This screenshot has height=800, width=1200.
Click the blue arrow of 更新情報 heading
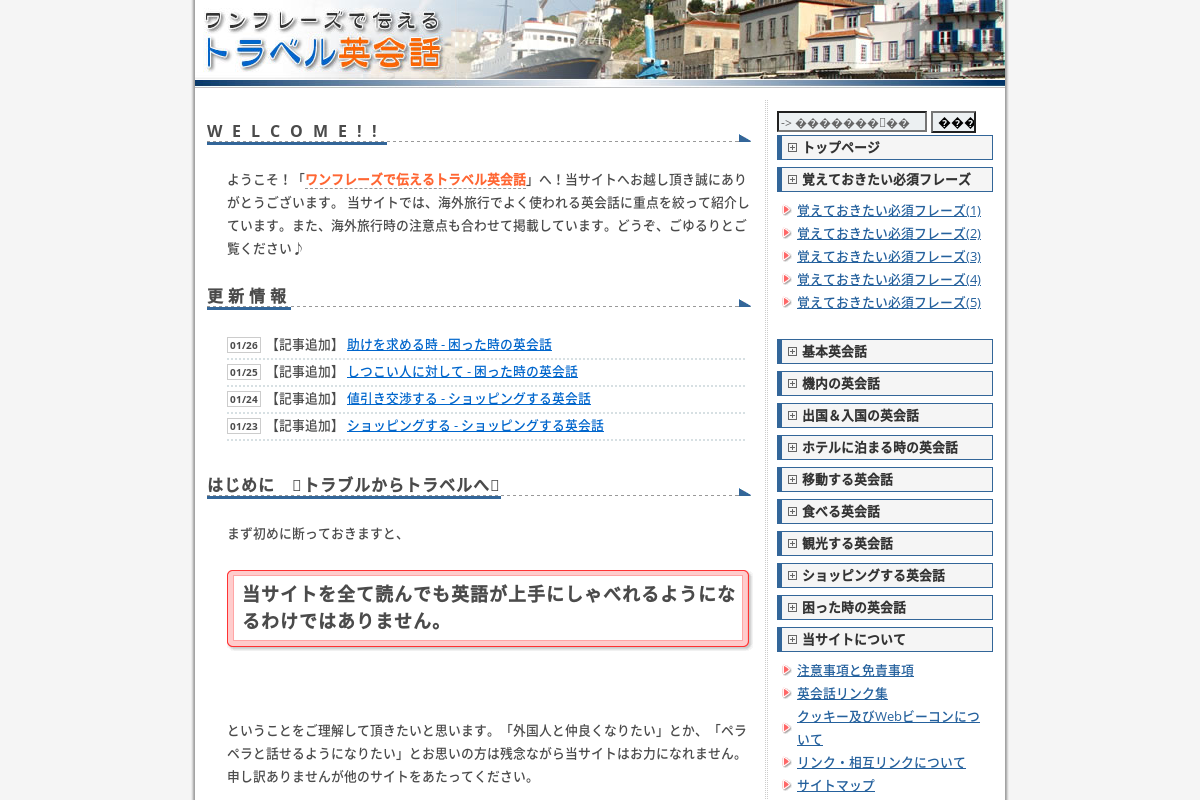click(744, 303)
